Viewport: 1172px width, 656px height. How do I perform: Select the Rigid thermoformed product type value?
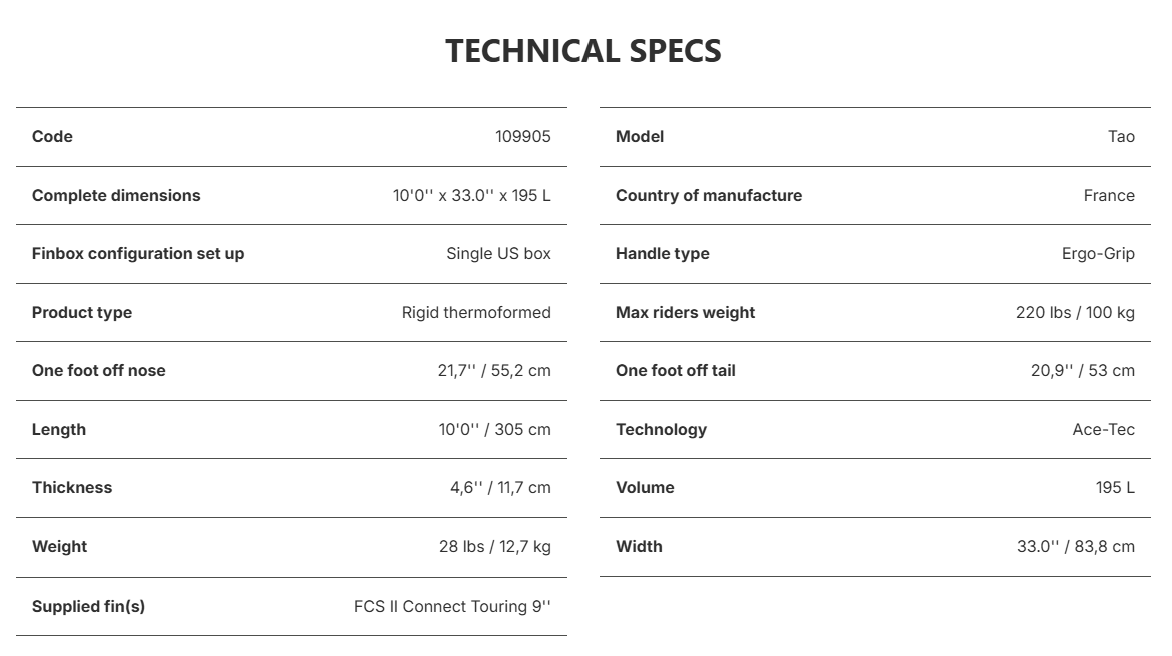coord(476,313)
